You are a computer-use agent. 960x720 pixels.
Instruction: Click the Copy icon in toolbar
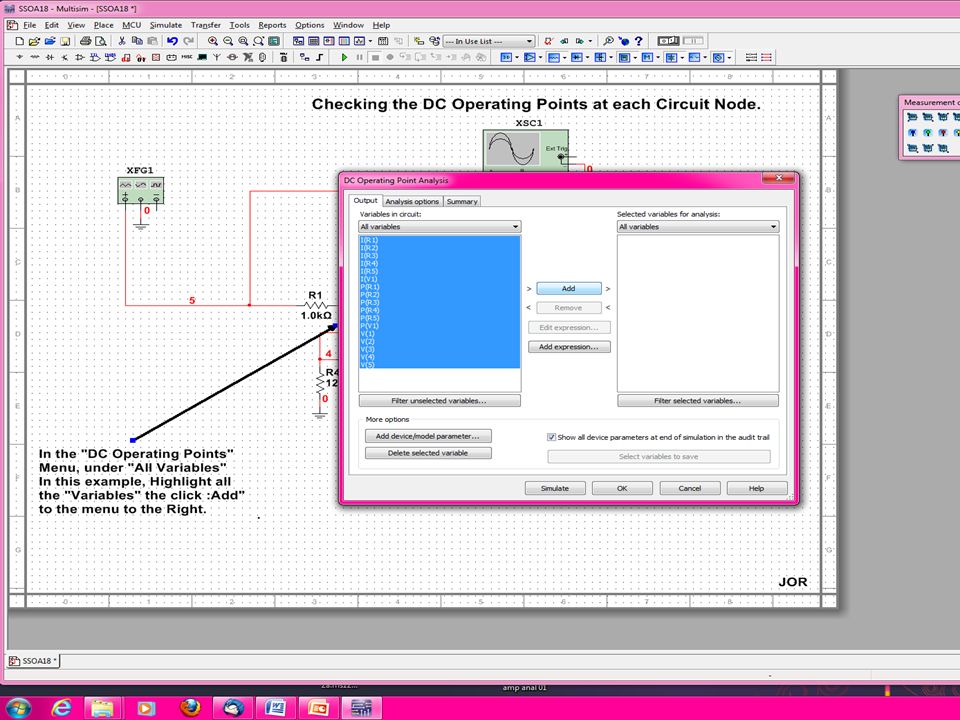point(137,41)
